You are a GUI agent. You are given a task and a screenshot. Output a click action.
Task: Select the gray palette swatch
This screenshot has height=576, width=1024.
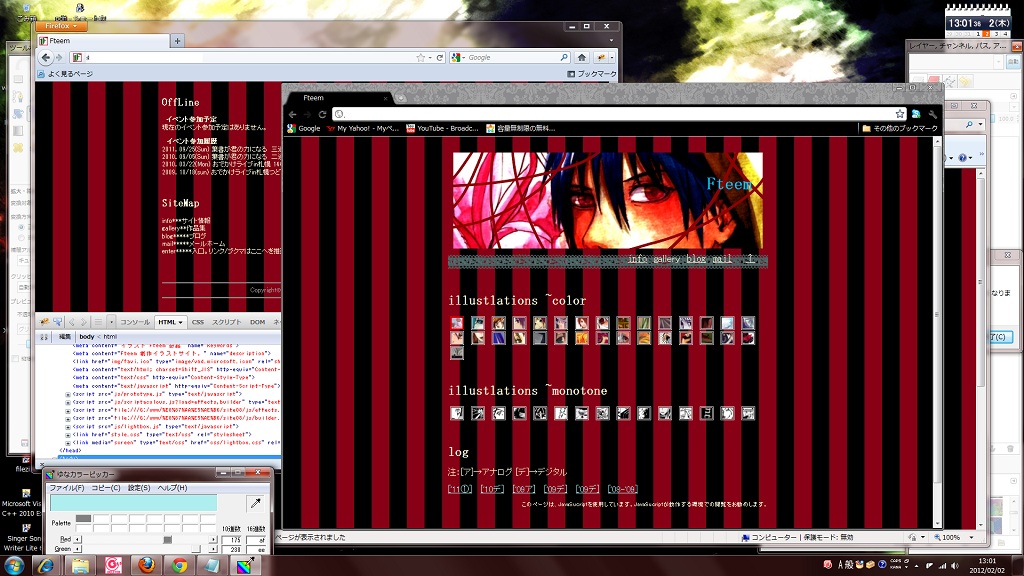pyautogui.click(x=84, y=519)
